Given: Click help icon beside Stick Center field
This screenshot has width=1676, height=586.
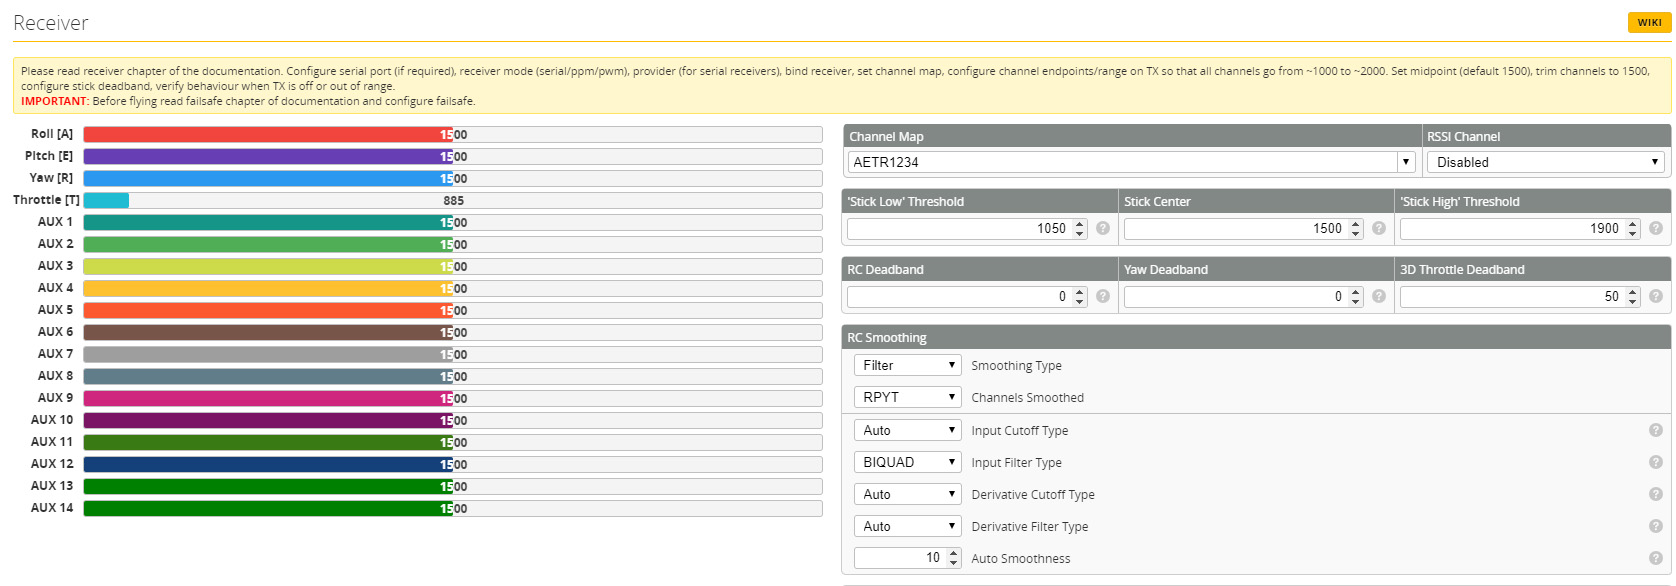Looking at the screenshot, I should (x=1379, y=228).
